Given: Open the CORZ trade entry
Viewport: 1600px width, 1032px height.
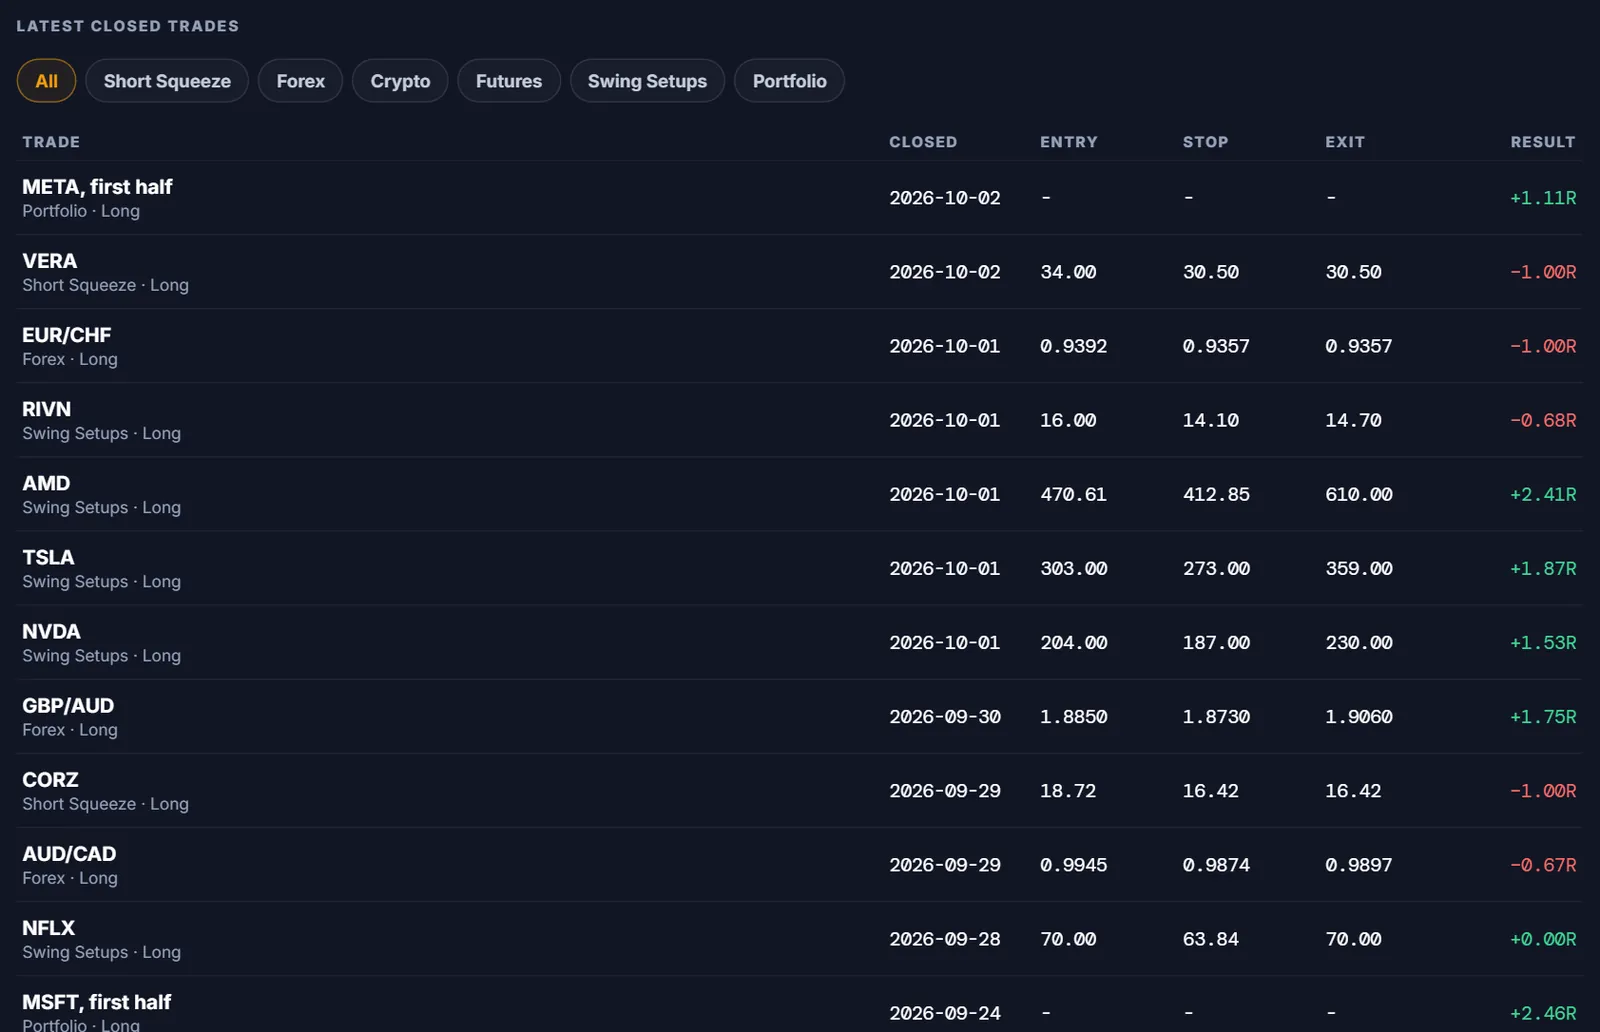Looking at the screenshot, I should (x=799, y=790).
